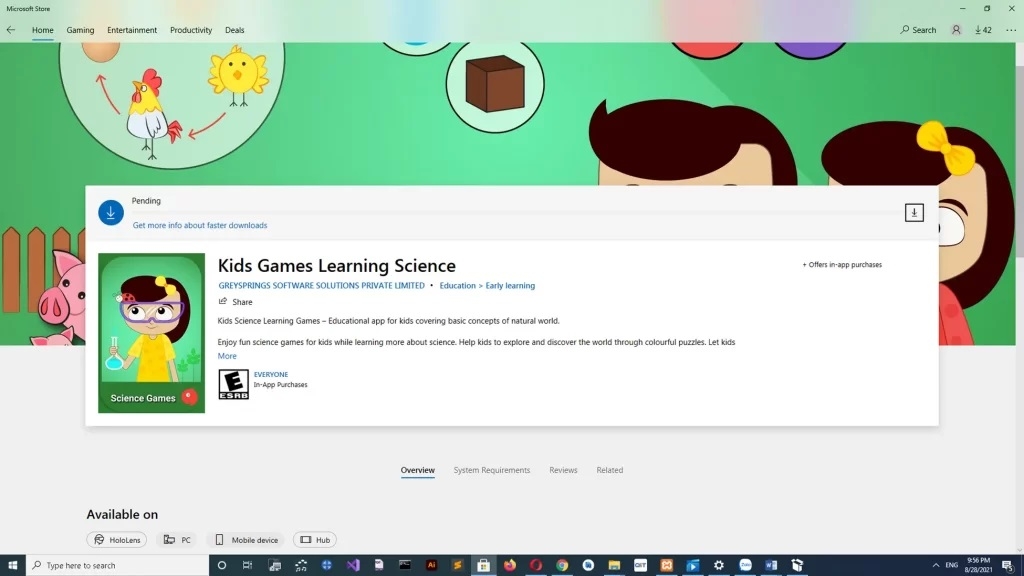Open Adobe Illustrator from the taskbar
Screen dimensions: 1024x576
pyautogui.click(x=431, y=565)
